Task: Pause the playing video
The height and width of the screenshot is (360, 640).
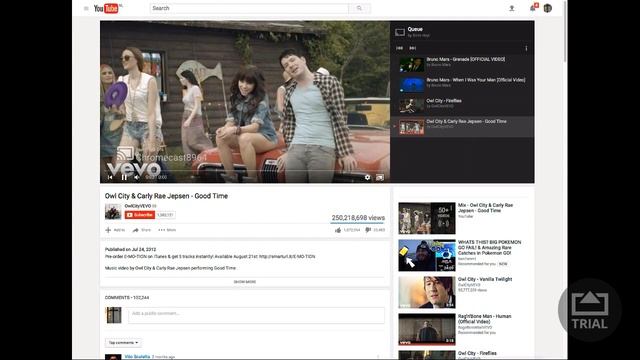Action: coord(124,177)
